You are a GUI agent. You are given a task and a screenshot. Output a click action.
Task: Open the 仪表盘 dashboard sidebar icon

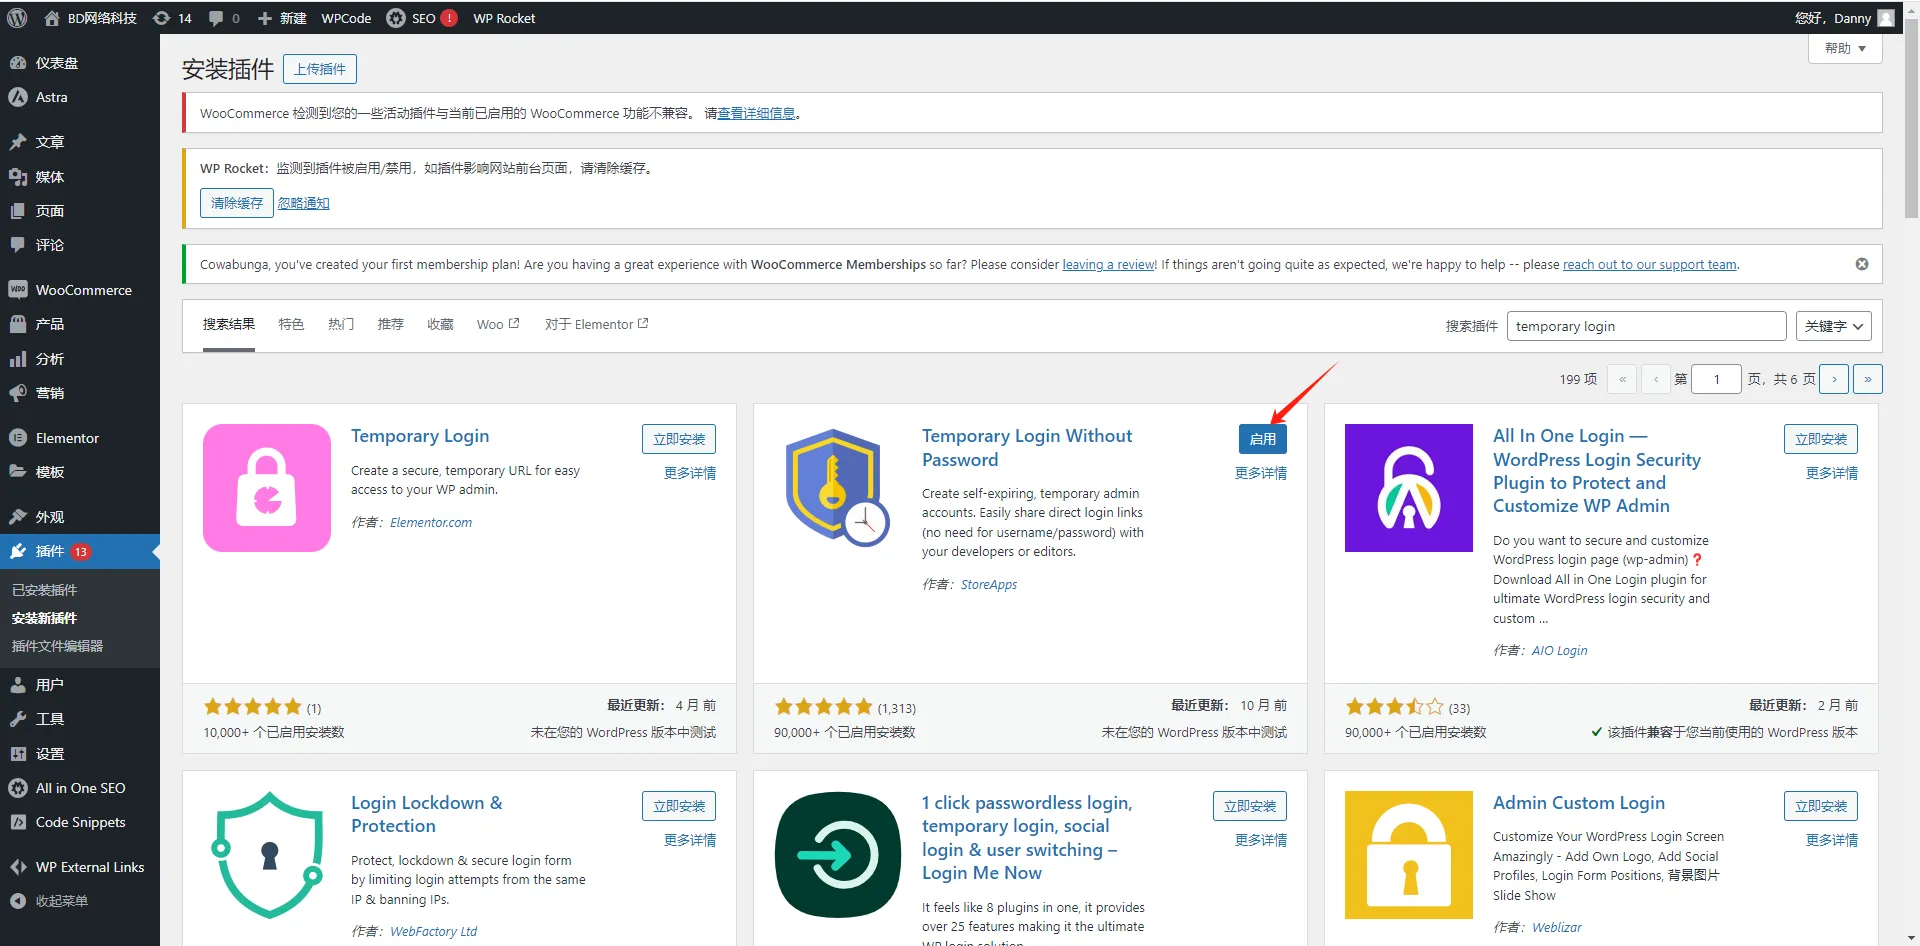18,63
